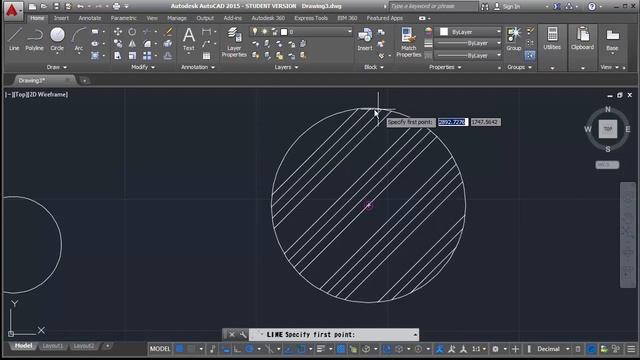640x360 pixels.
Task: Select the Line tool
Action: 14,39
